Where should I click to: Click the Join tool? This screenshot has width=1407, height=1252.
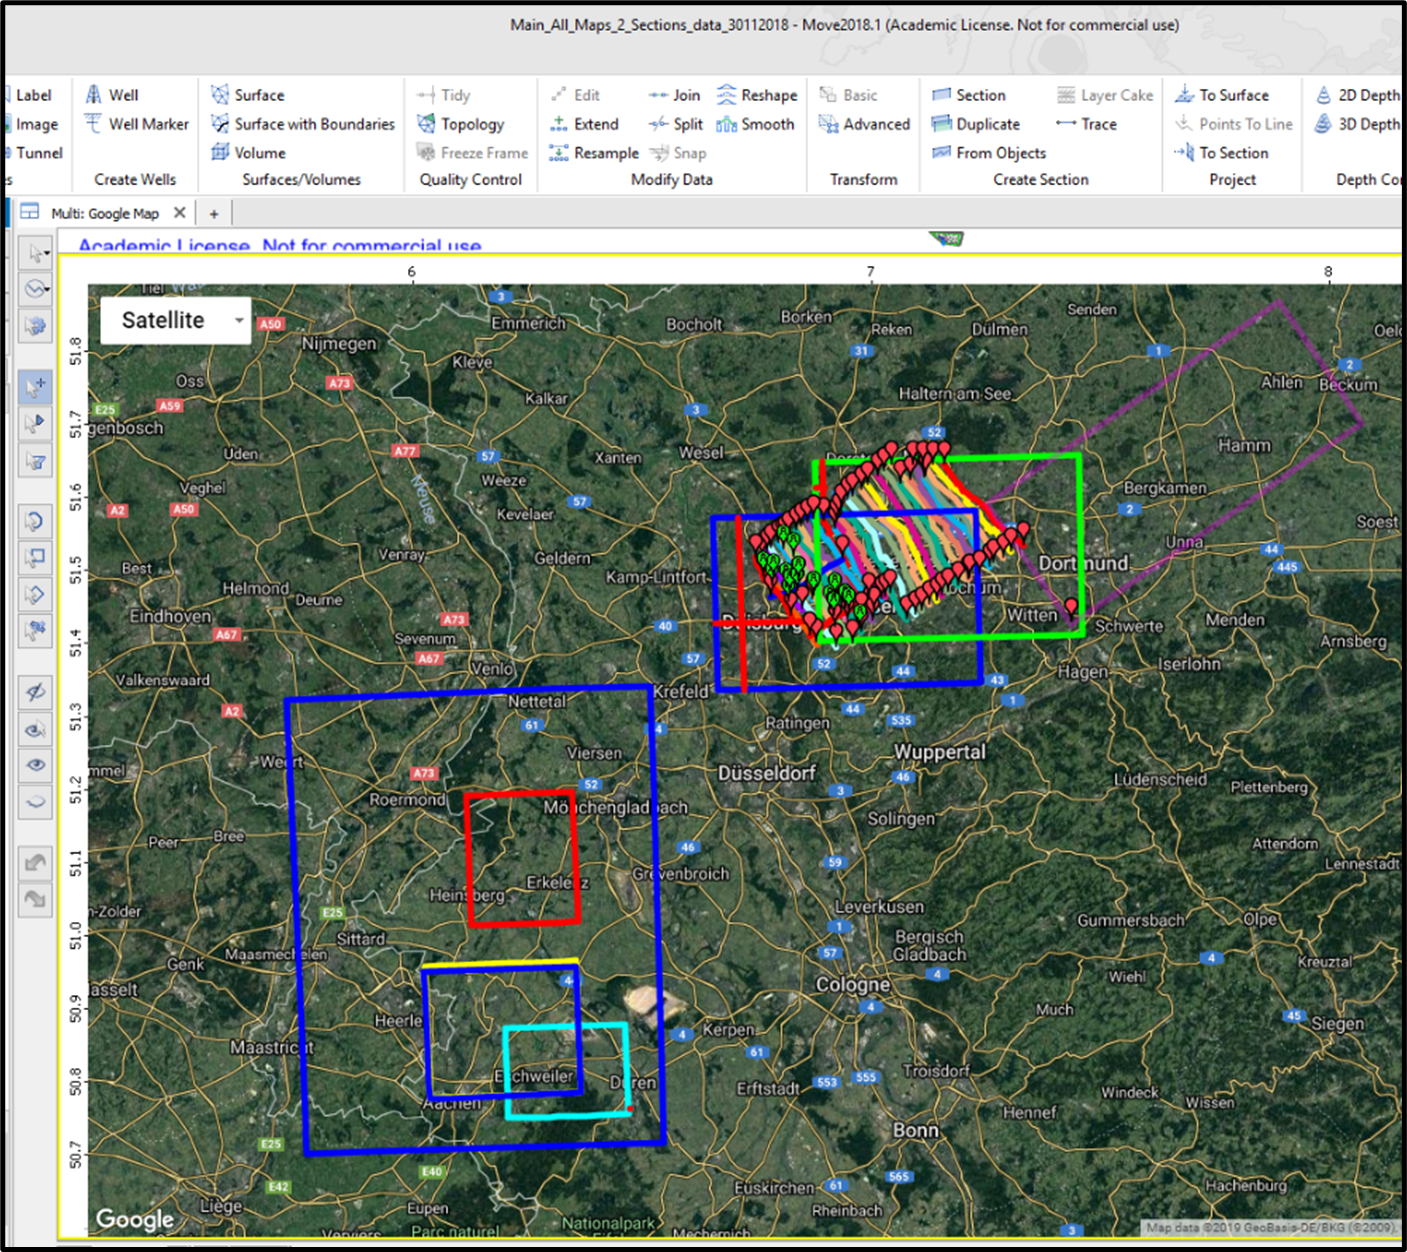coord(675,95)
